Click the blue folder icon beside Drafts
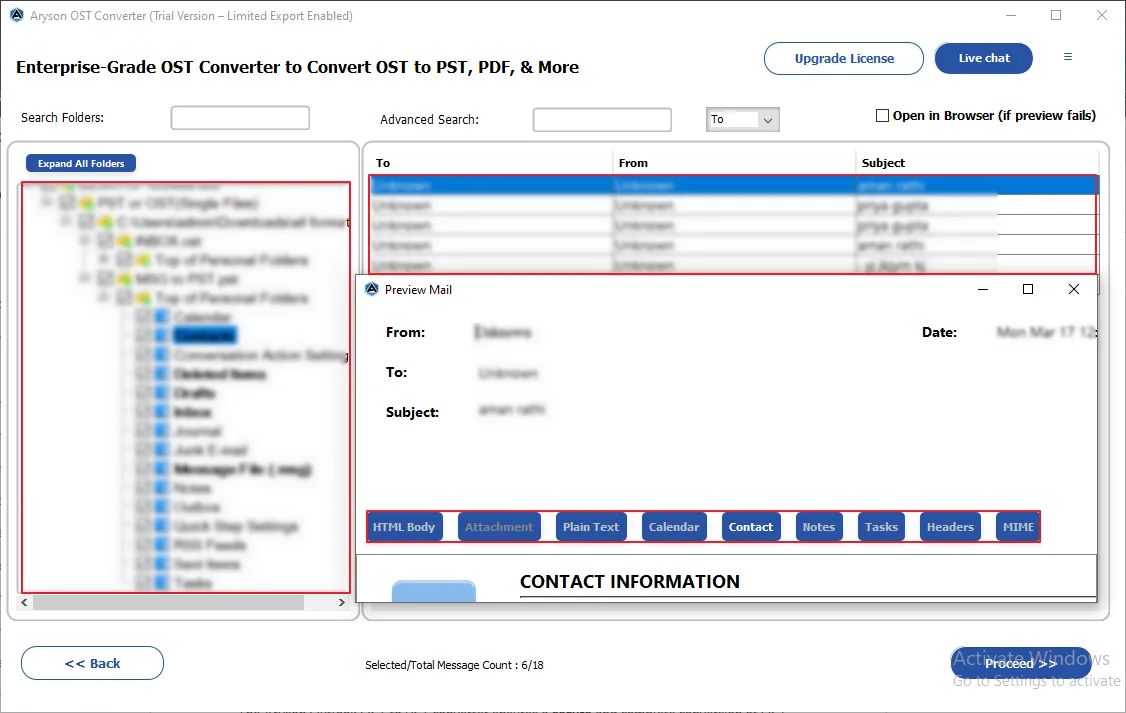 pyautogui.click(x=162, y=393)
